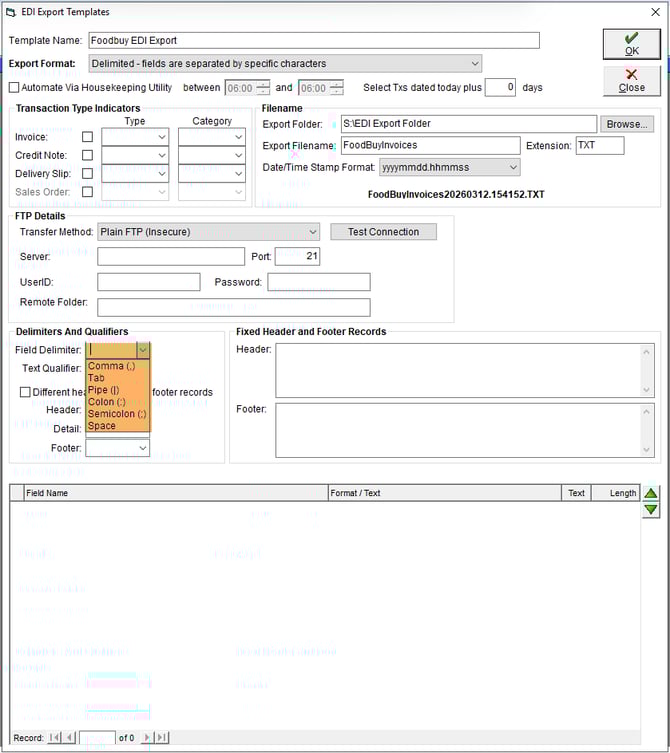Click the Format / Text column header
The image size is (670, 753).
point(445,493)
